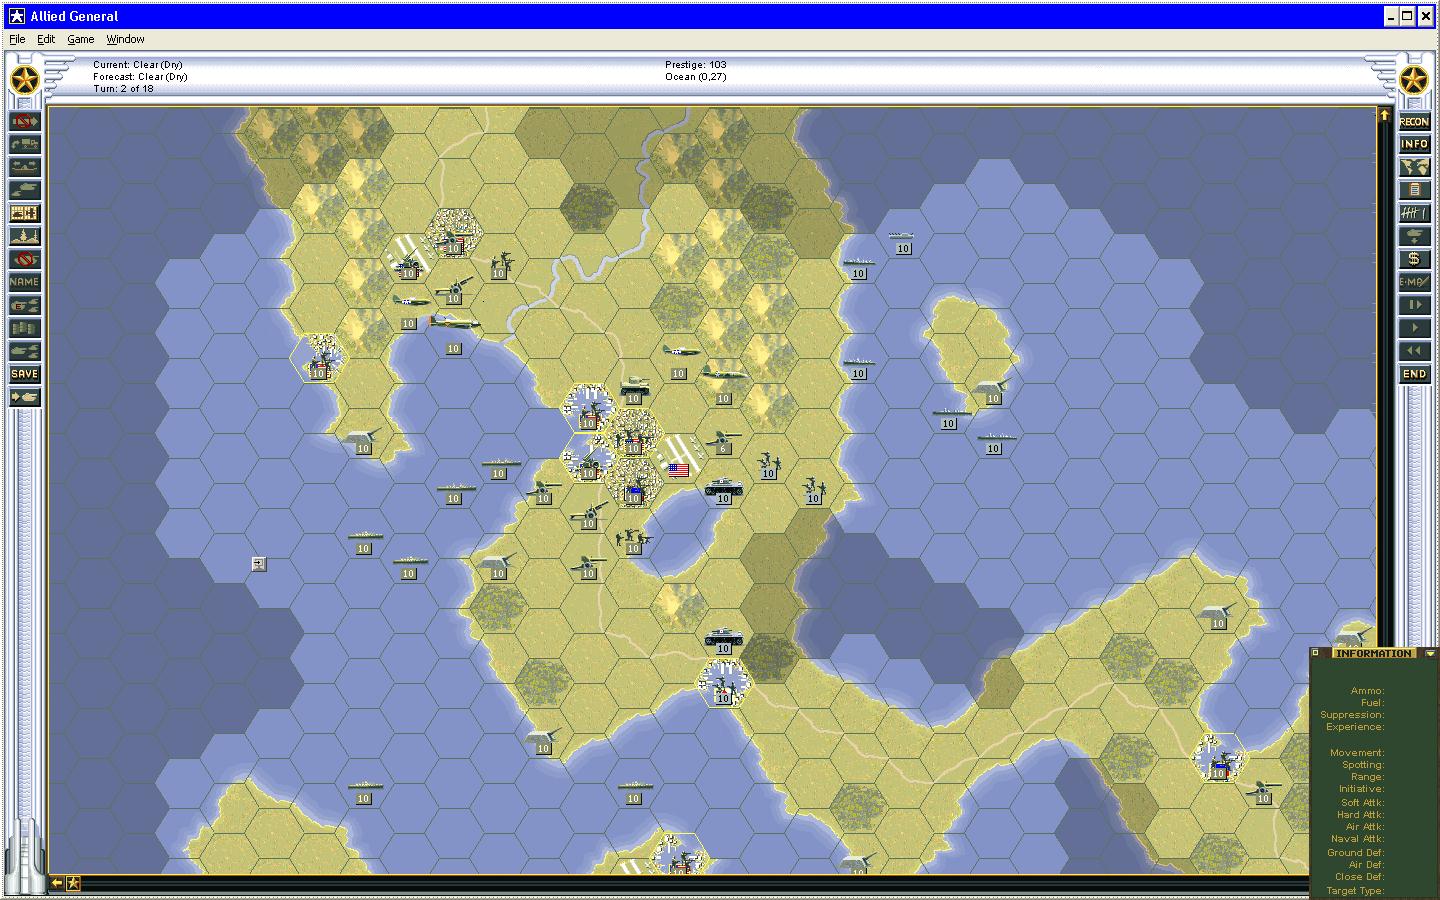Click the Fuel: label in Information panel
This screenshot has height=900, width=1440.
1372,703
